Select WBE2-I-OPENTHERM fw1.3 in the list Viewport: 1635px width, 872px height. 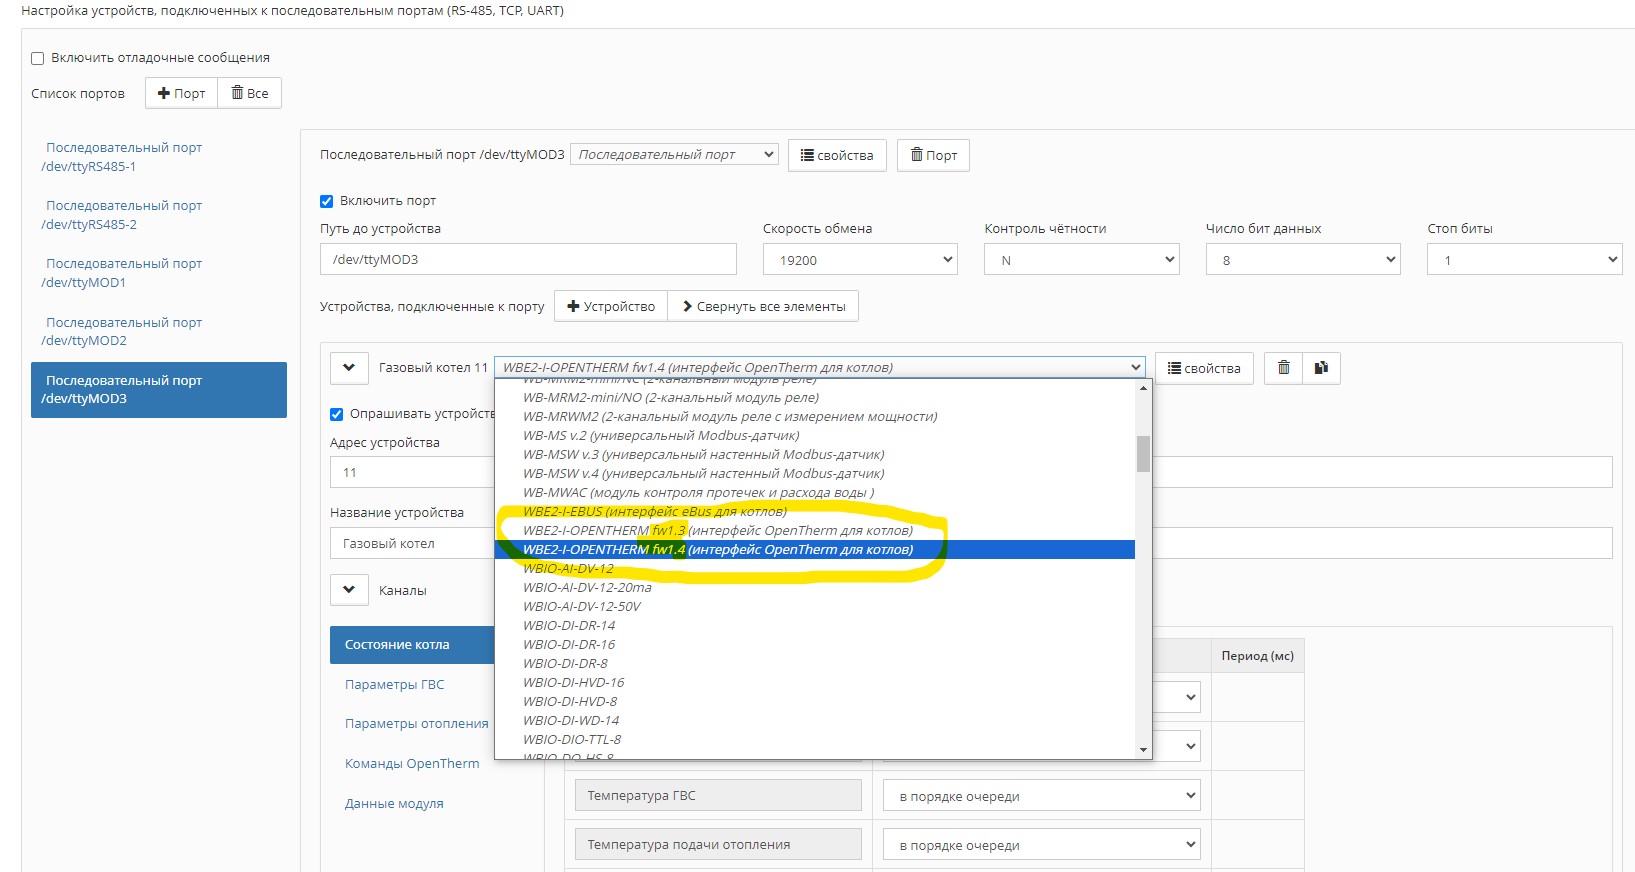point(815,531)
